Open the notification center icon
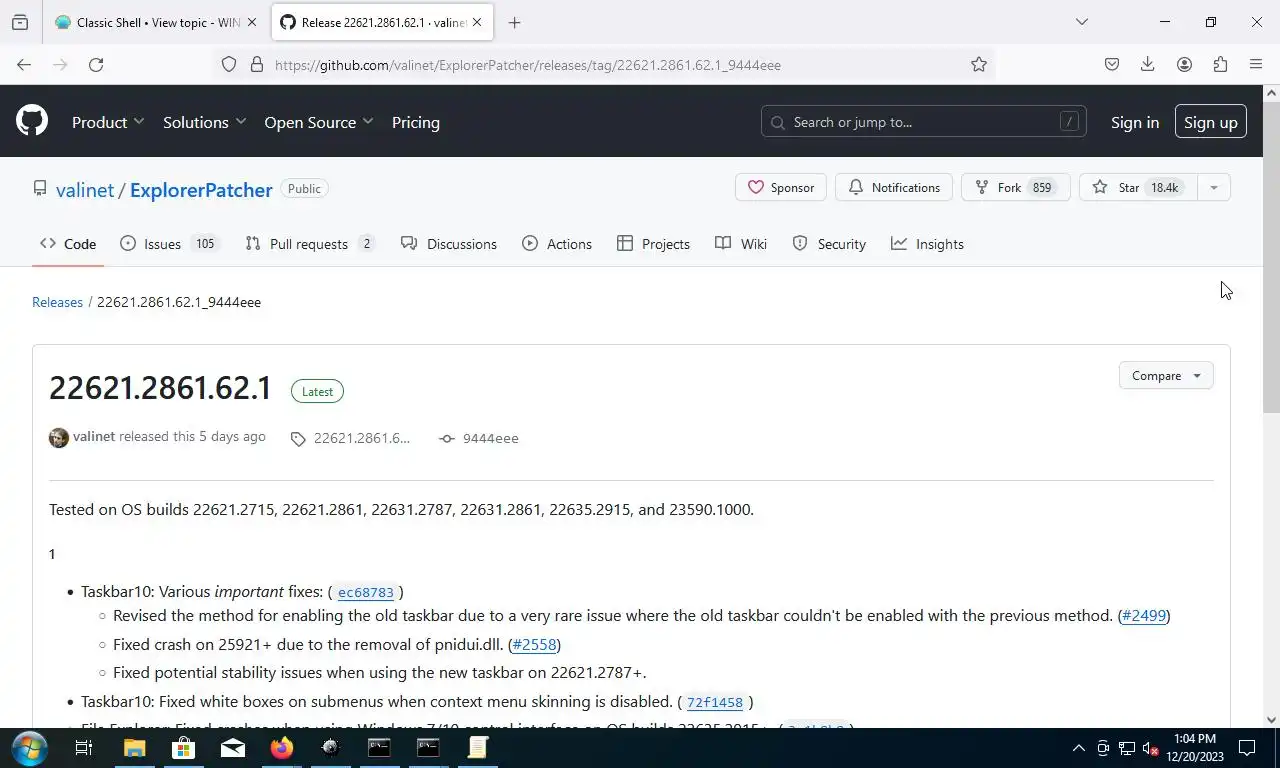 click(x=1247, y=747)
